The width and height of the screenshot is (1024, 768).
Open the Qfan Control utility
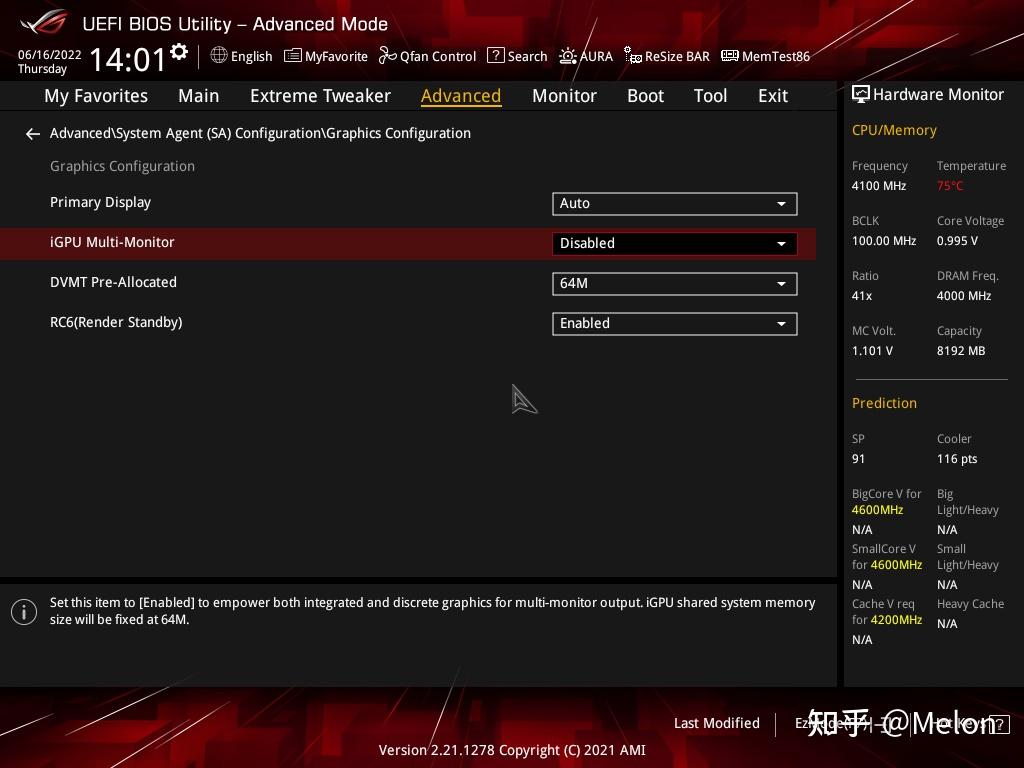(427, 56)
